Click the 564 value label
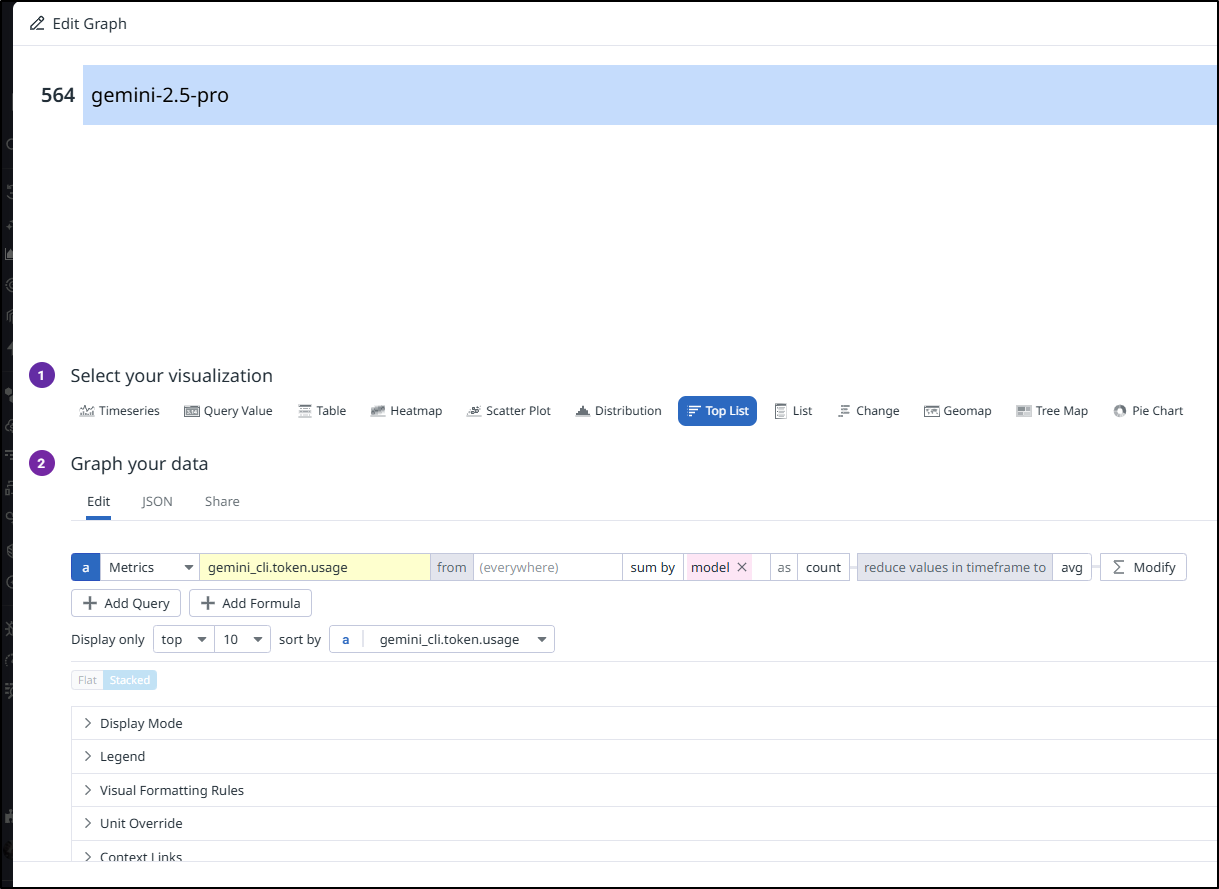The image size is (1219, 889). click(x=58, y=96)
